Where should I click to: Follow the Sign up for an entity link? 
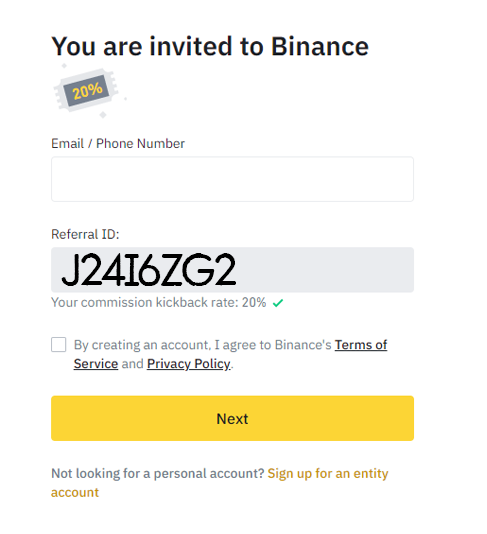coord(328,473)
